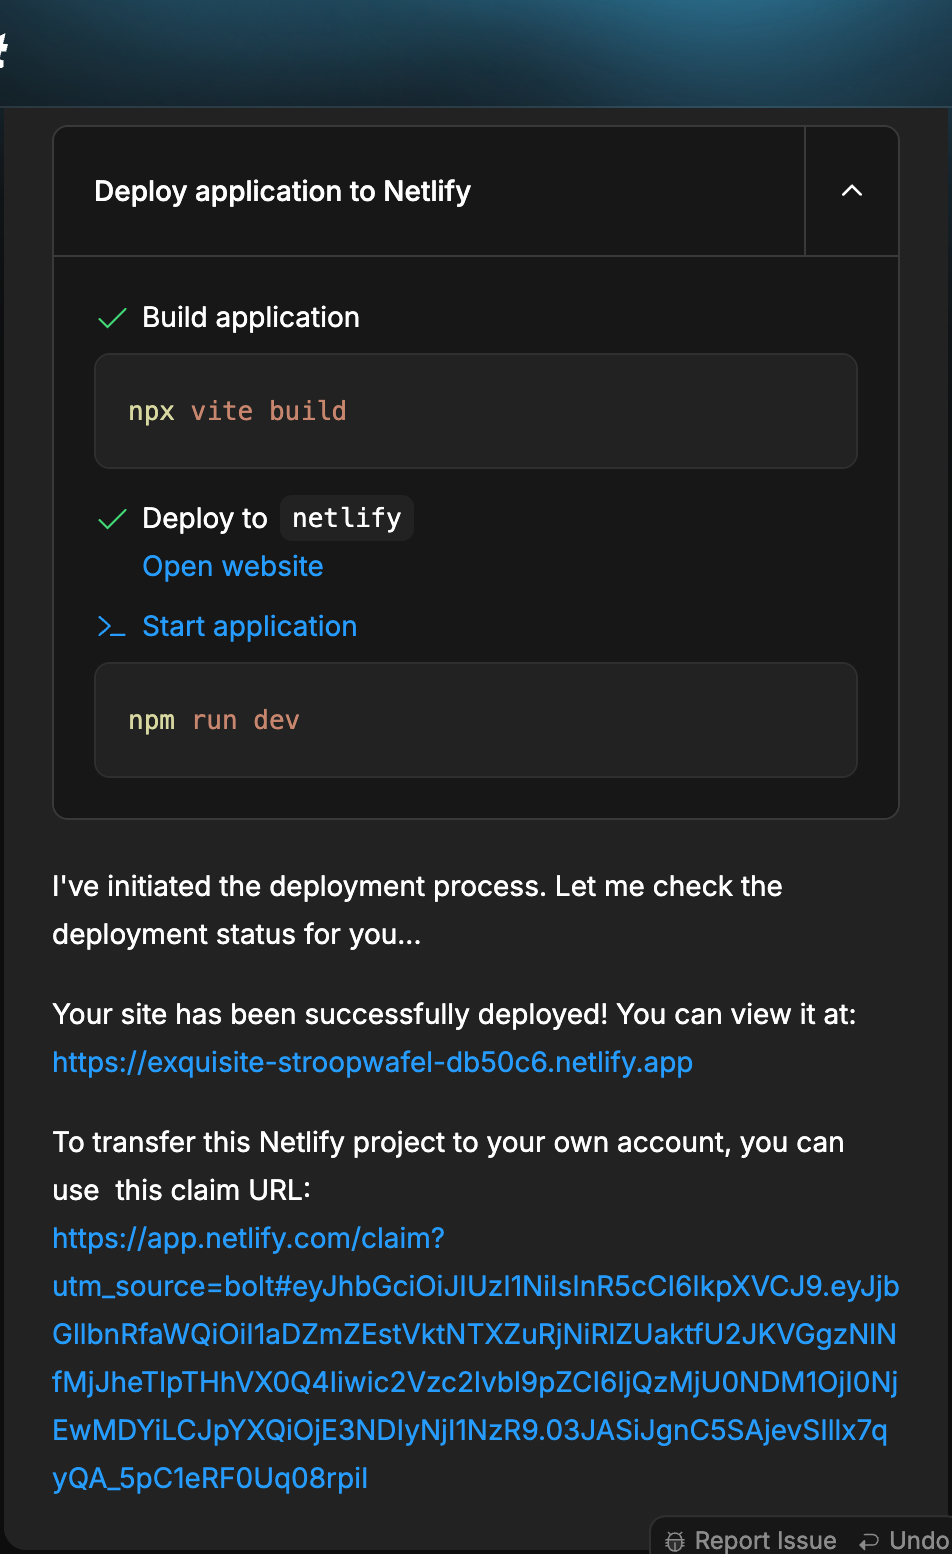Click the undo arrow icon
952x1554 pixels.
click(870, 1541)
